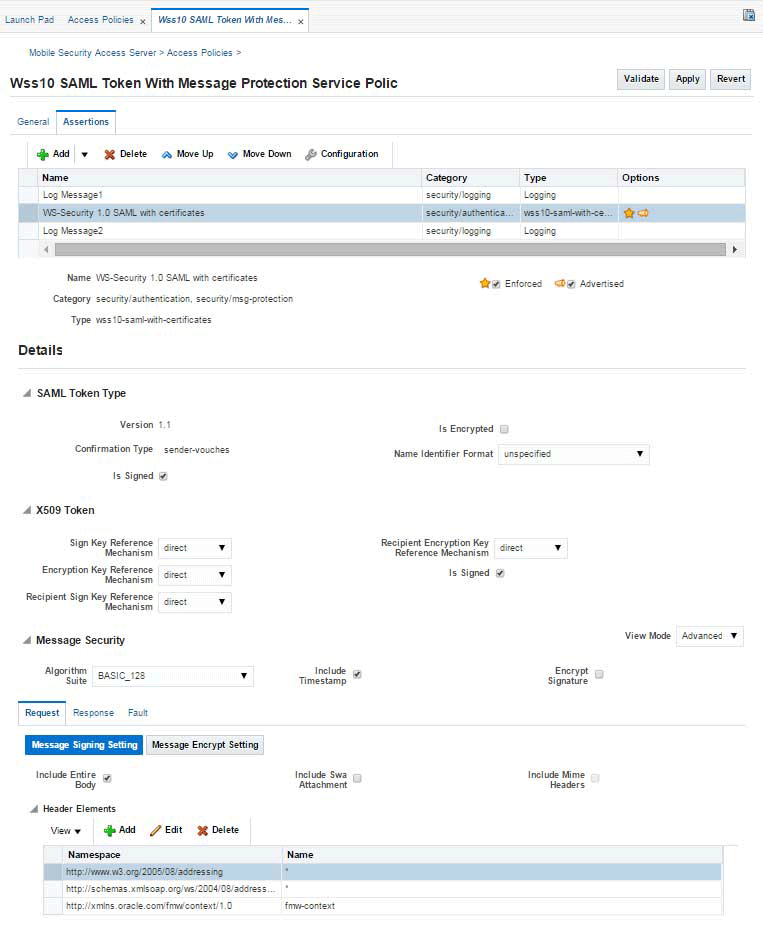Viewport: 763px width, 926px height.
Task: Select the schemas.xmlsoap.org addressing namespace row
Action: coord(383,889)
